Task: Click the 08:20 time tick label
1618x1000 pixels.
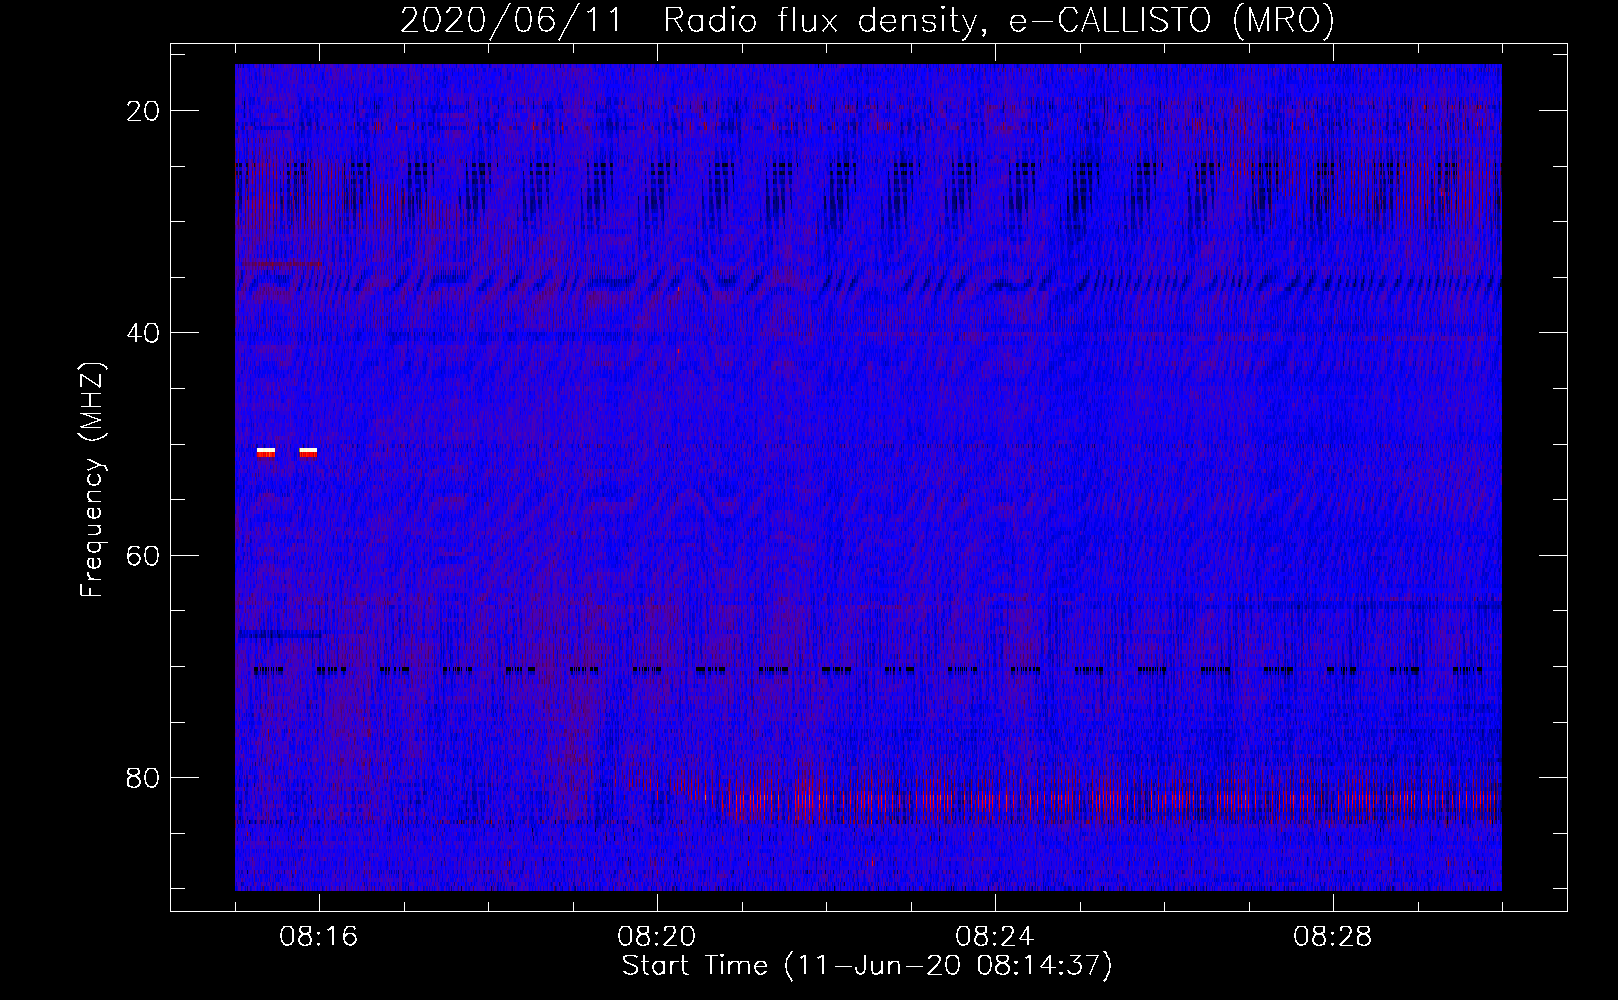Action: click(x=657, y=937)
